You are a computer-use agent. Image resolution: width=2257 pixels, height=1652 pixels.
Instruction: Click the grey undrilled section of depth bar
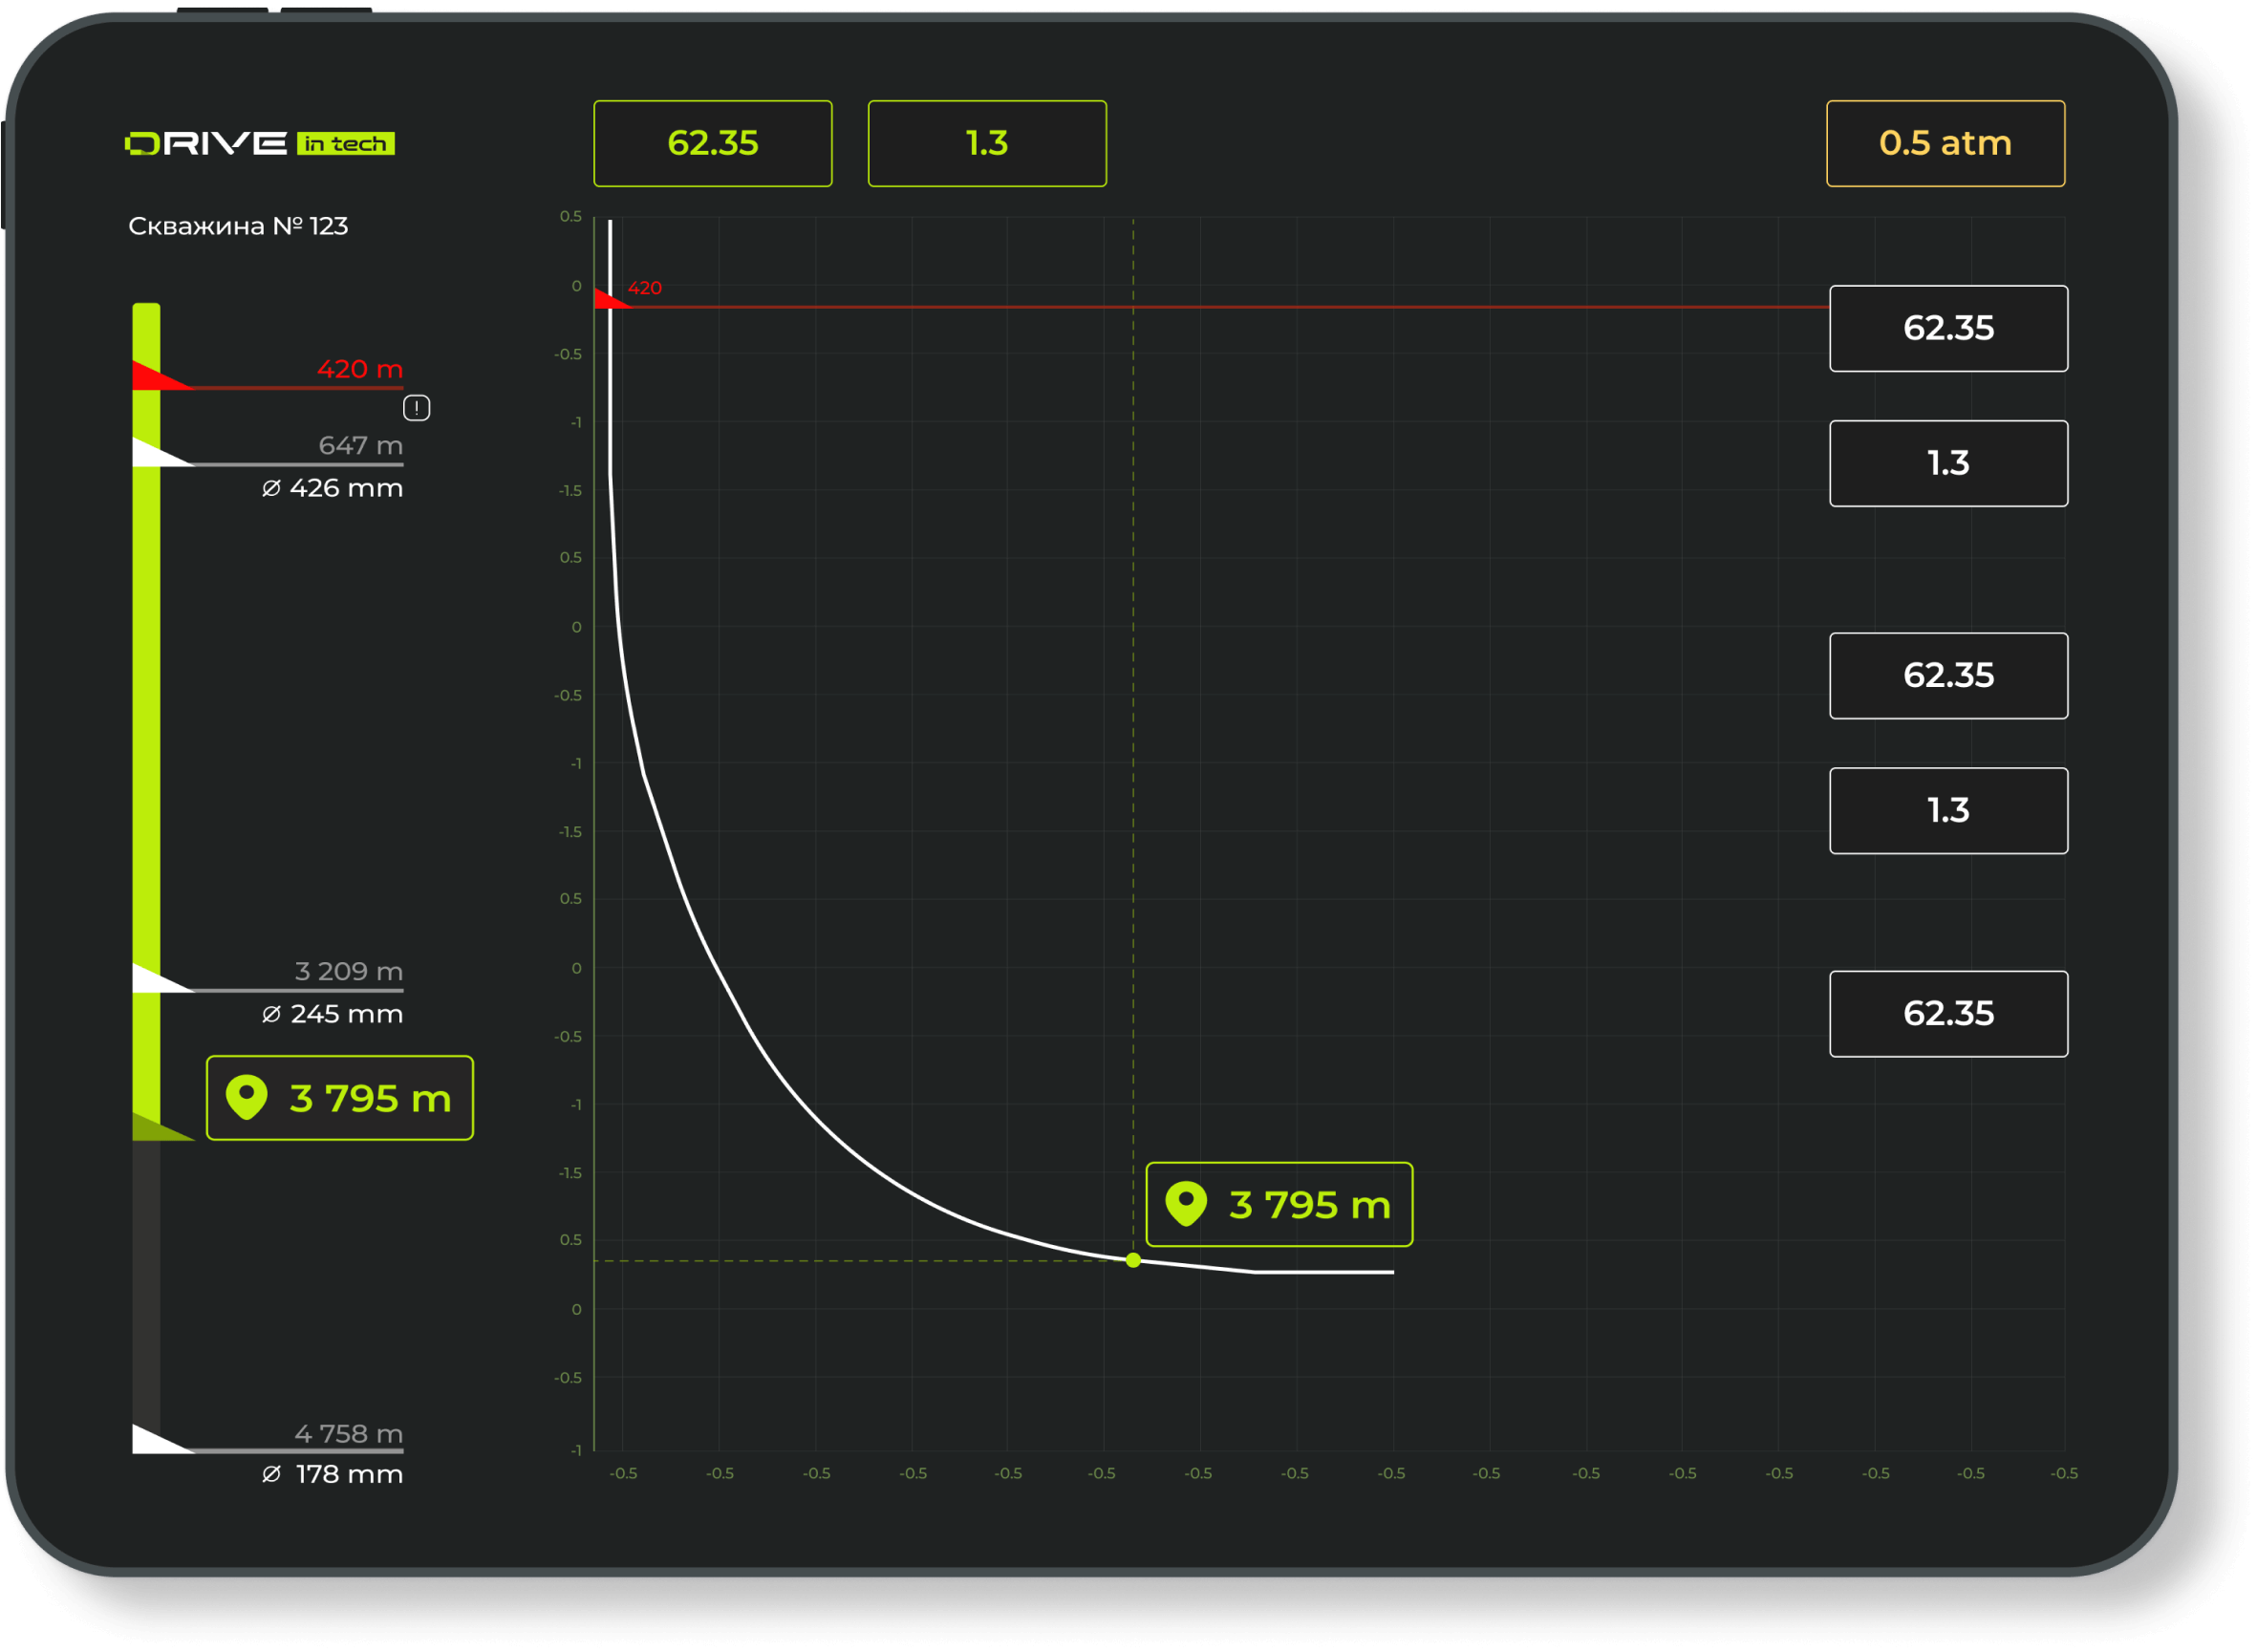tap(146, 1280)
